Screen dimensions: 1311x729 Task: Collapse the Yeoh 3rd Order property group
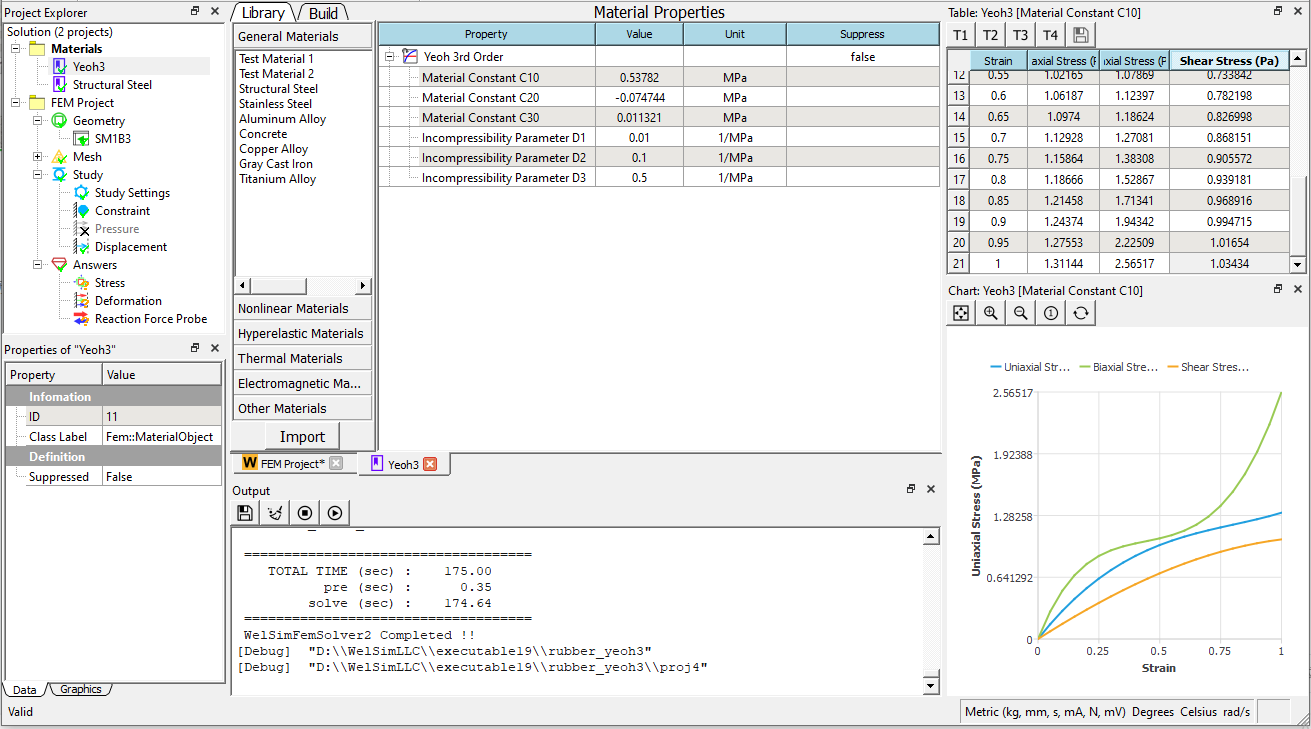[x=388, y=57]
